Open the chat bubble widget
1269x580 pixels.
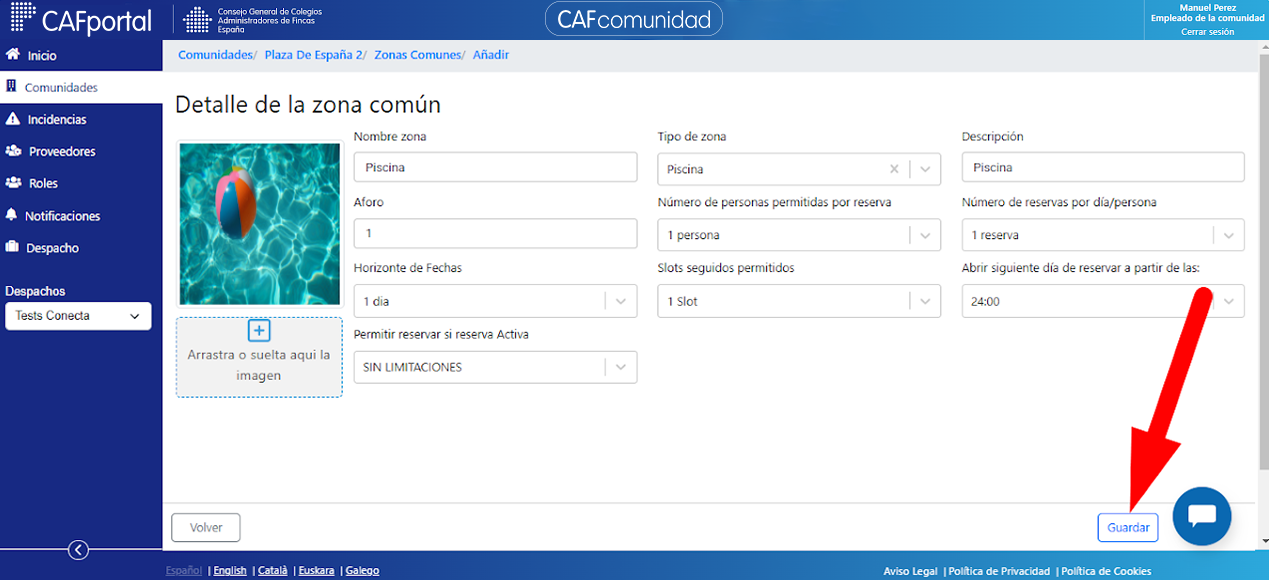coord(1201,516)
